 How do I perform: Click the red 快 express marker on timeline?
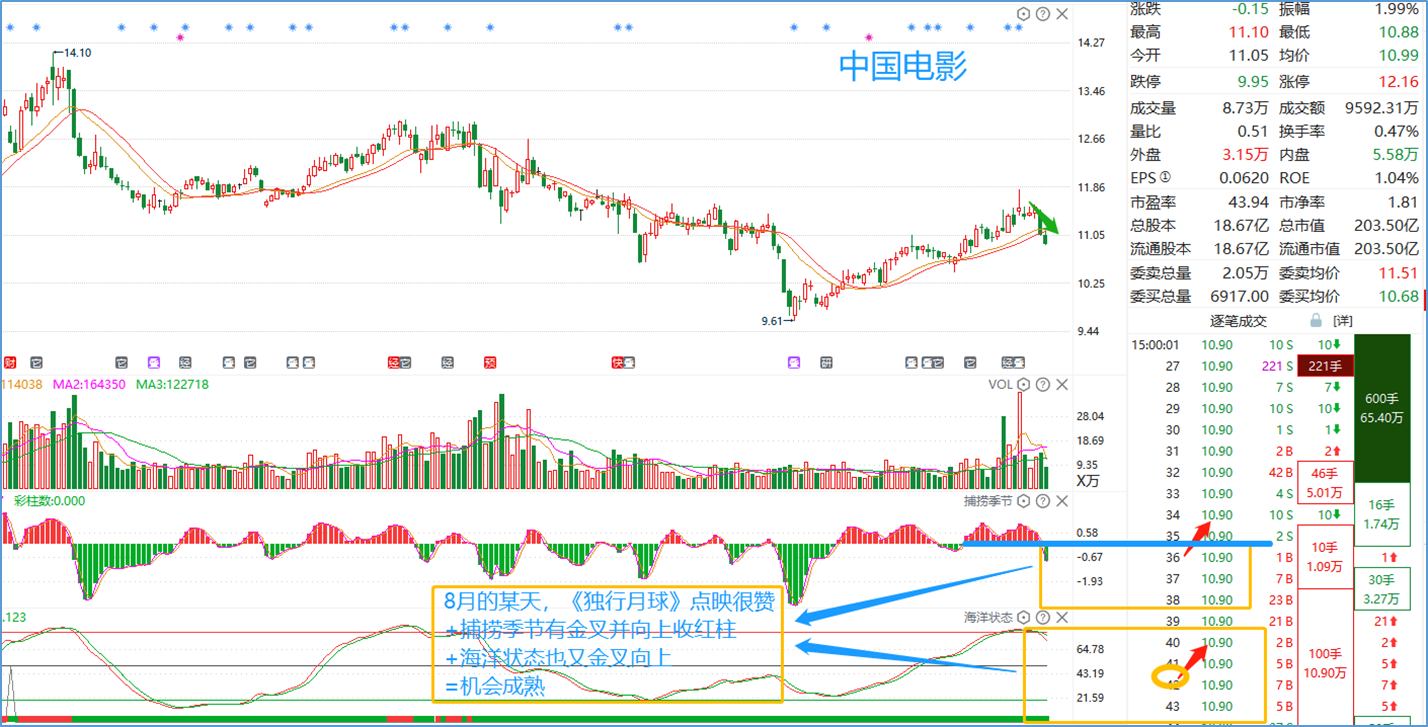point(617,362)
